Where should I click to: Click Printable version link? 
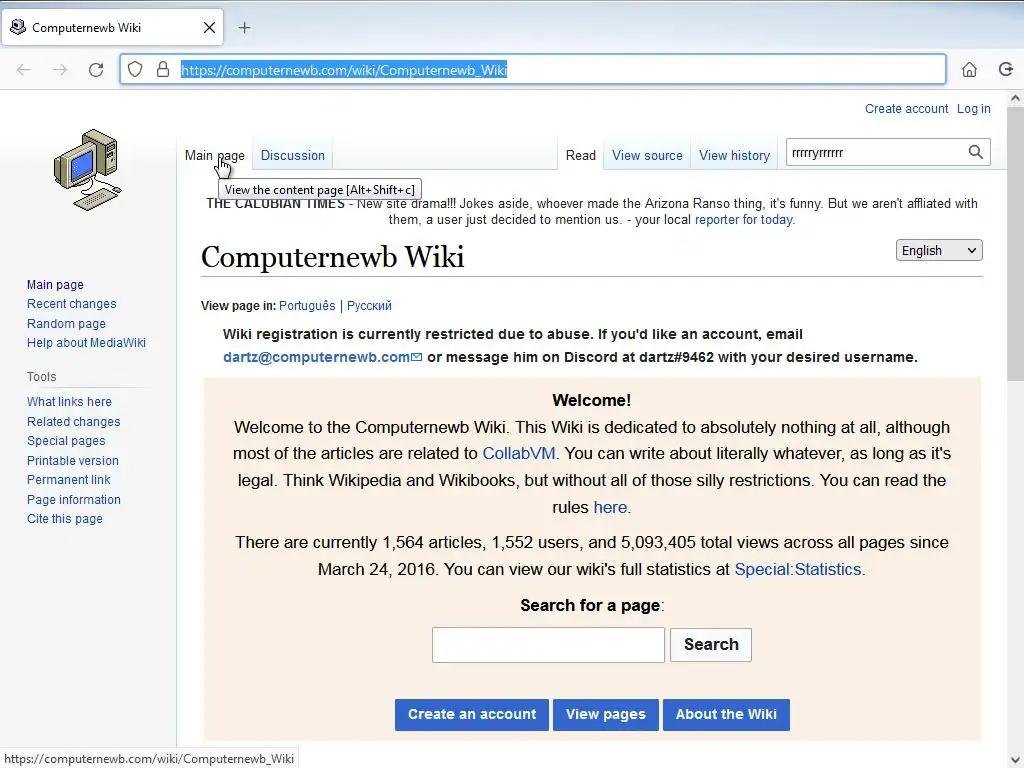coord(73,460)
